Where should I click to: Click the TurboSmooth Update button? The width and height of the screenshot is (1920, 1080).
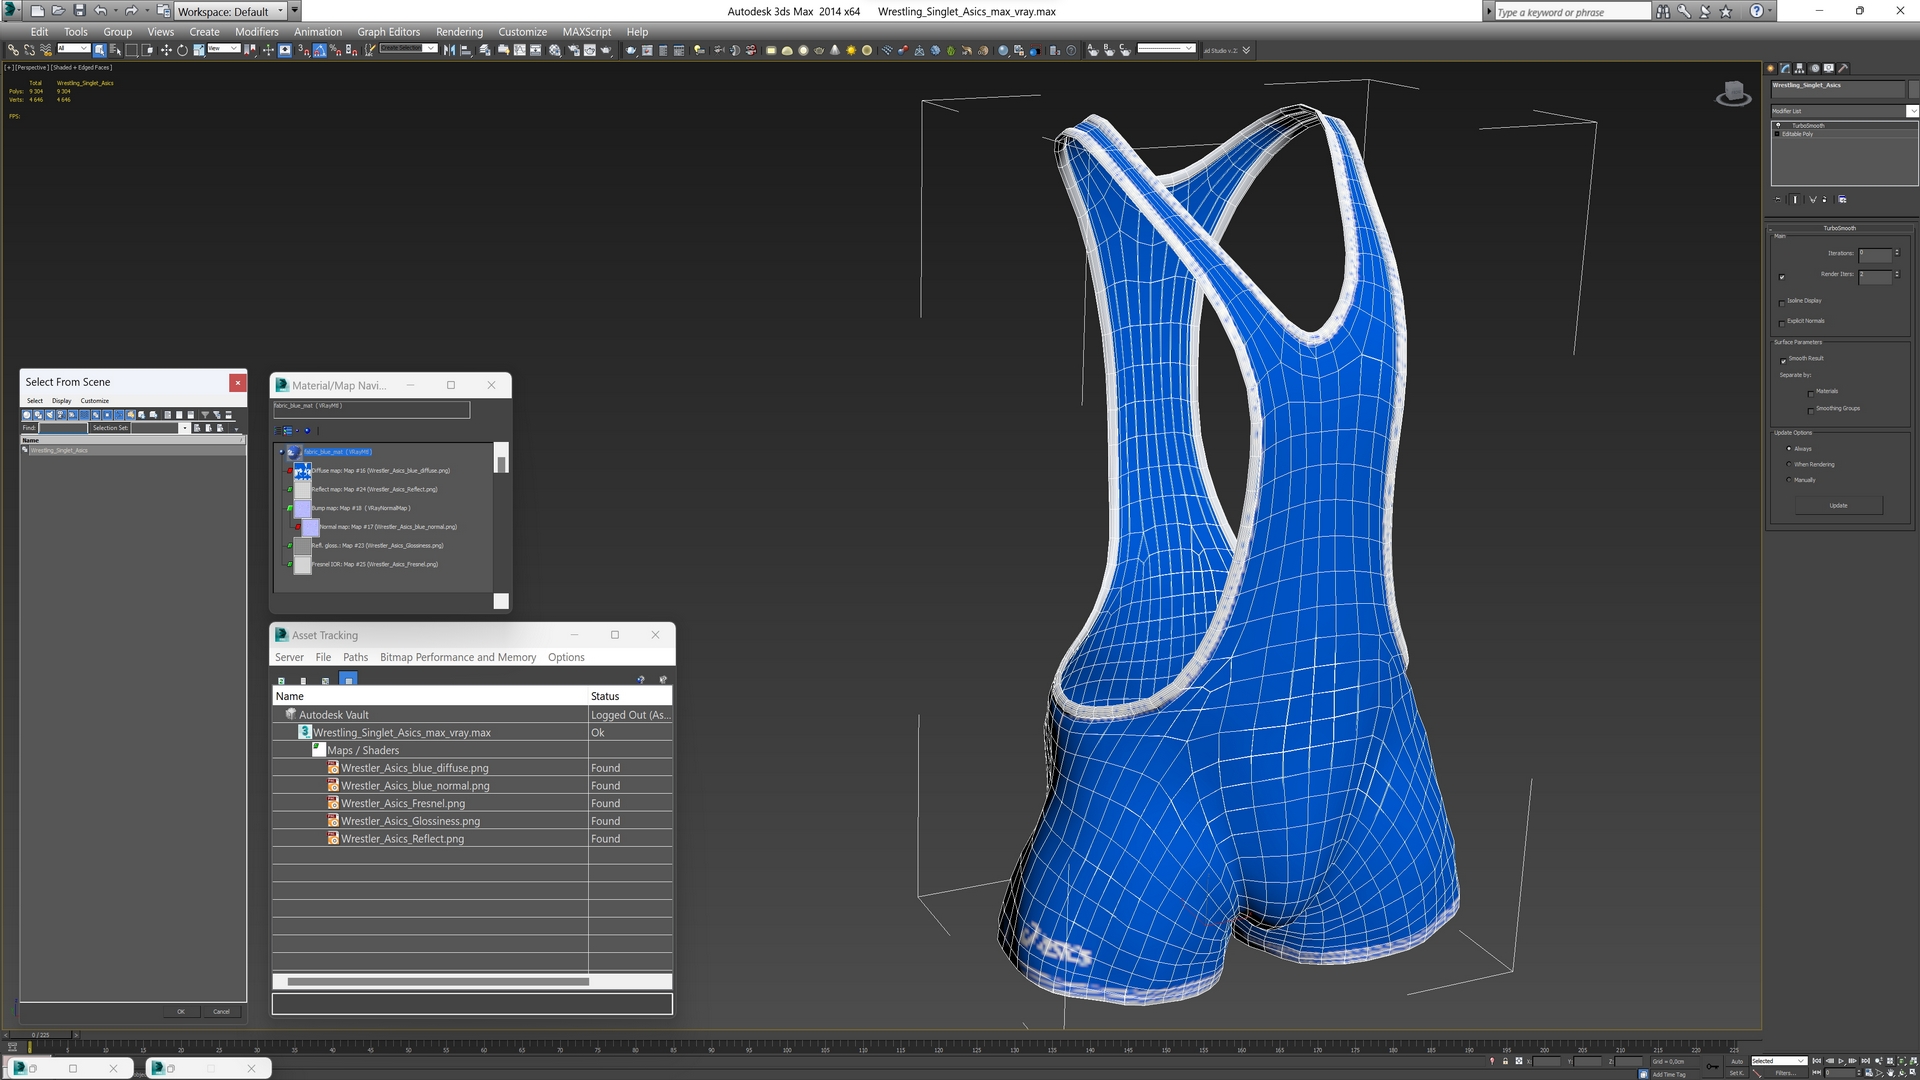tap(1838, 506)
